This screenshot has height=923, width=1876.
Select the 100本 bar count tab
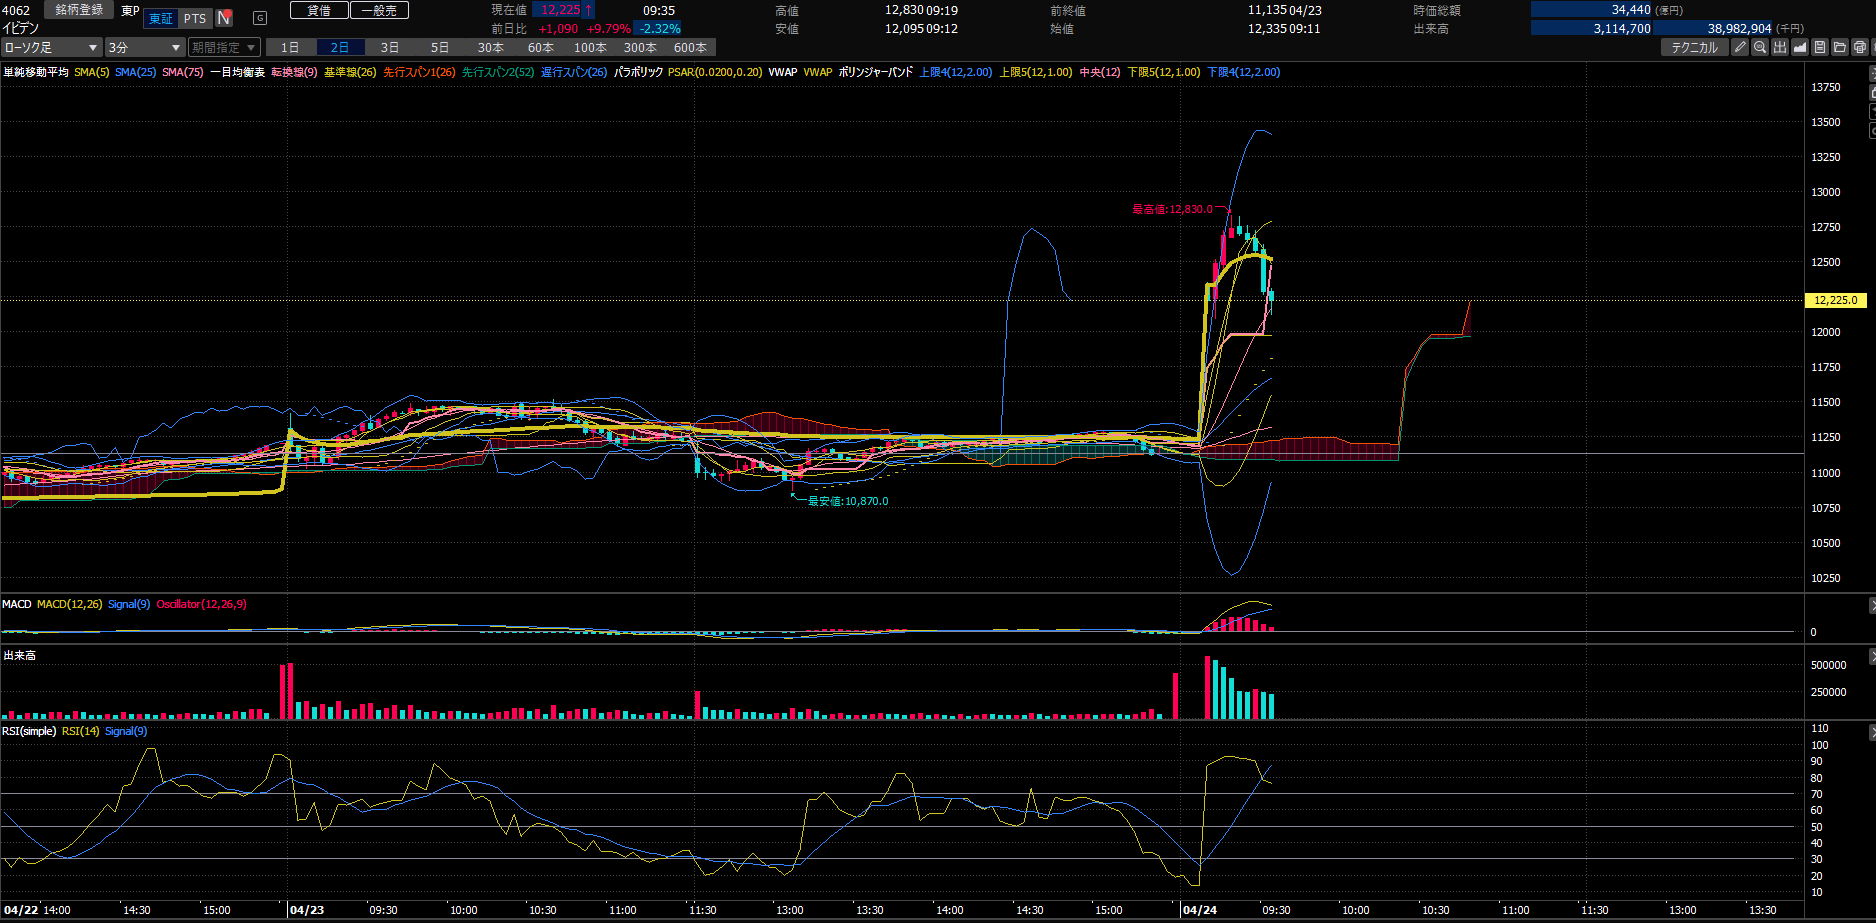pos(590,47)
